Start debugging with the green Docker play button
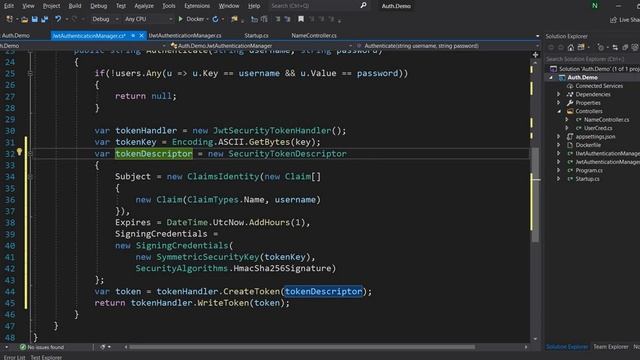Viewport: 640px width, 360px height. click(180, 19)
